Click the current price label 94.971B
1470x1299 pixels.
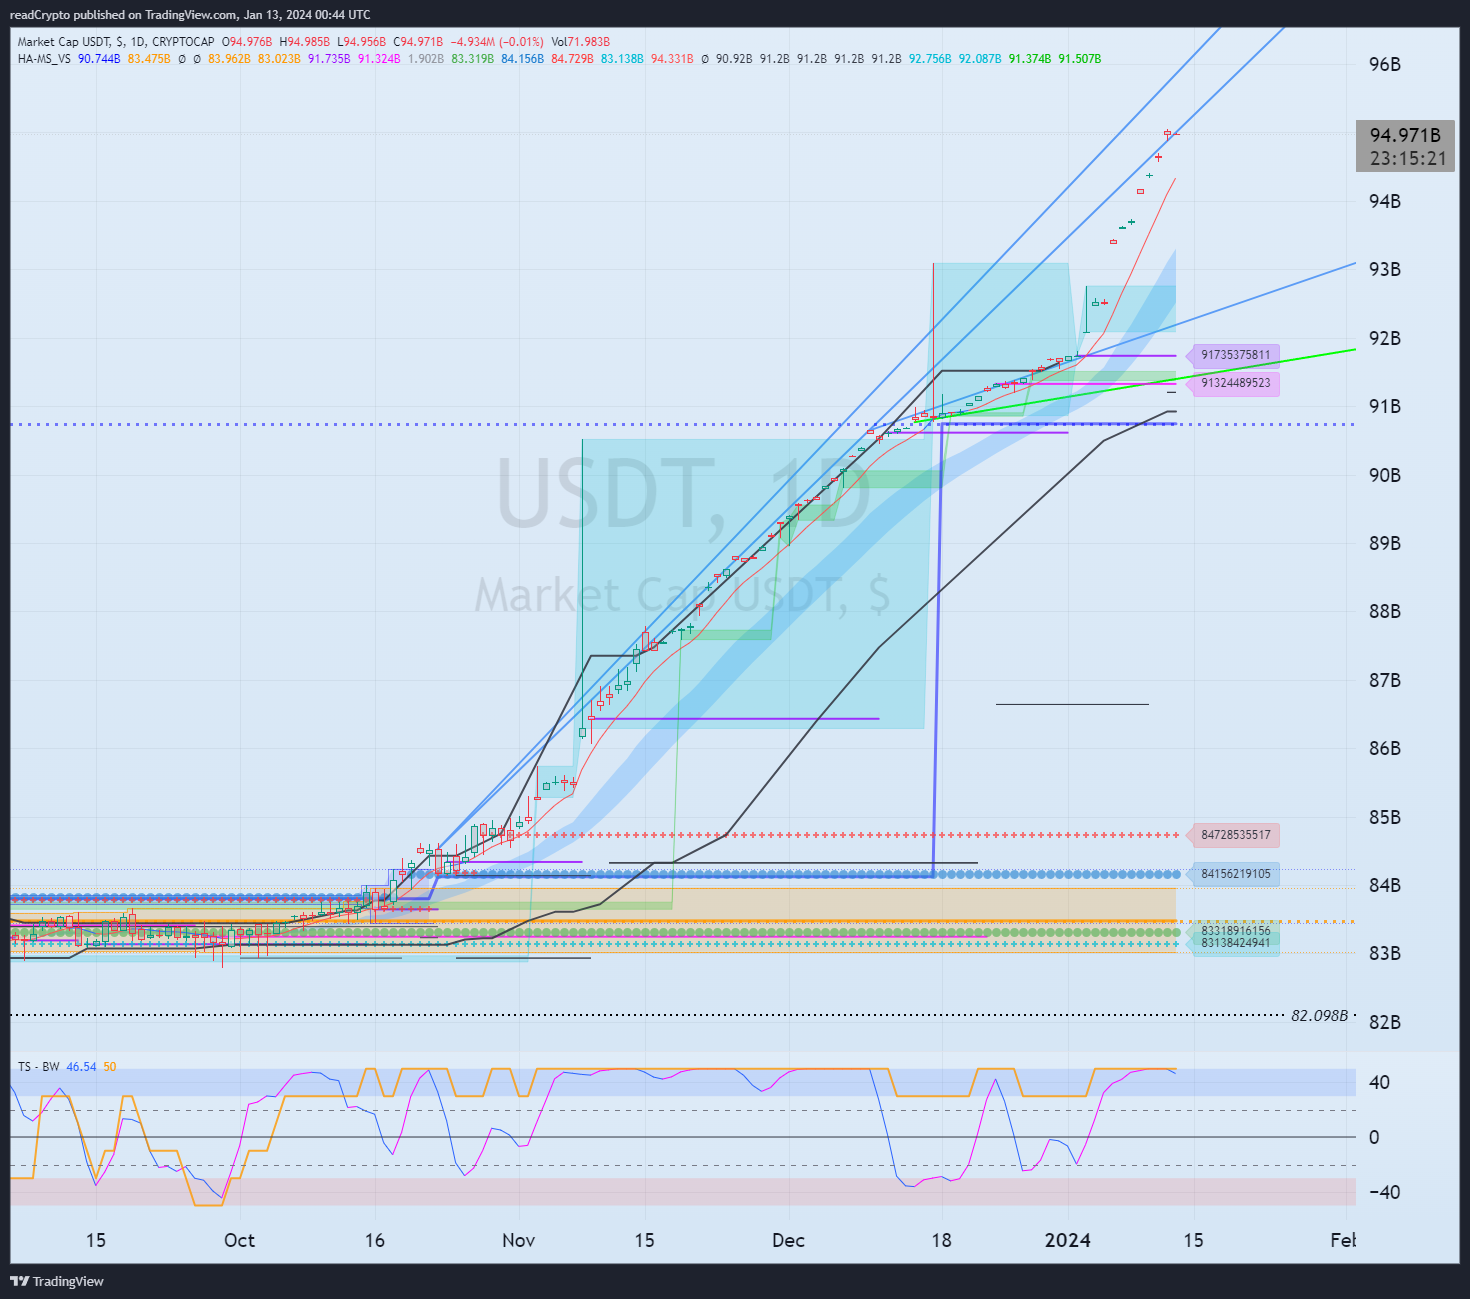(x=1405, y=135)
